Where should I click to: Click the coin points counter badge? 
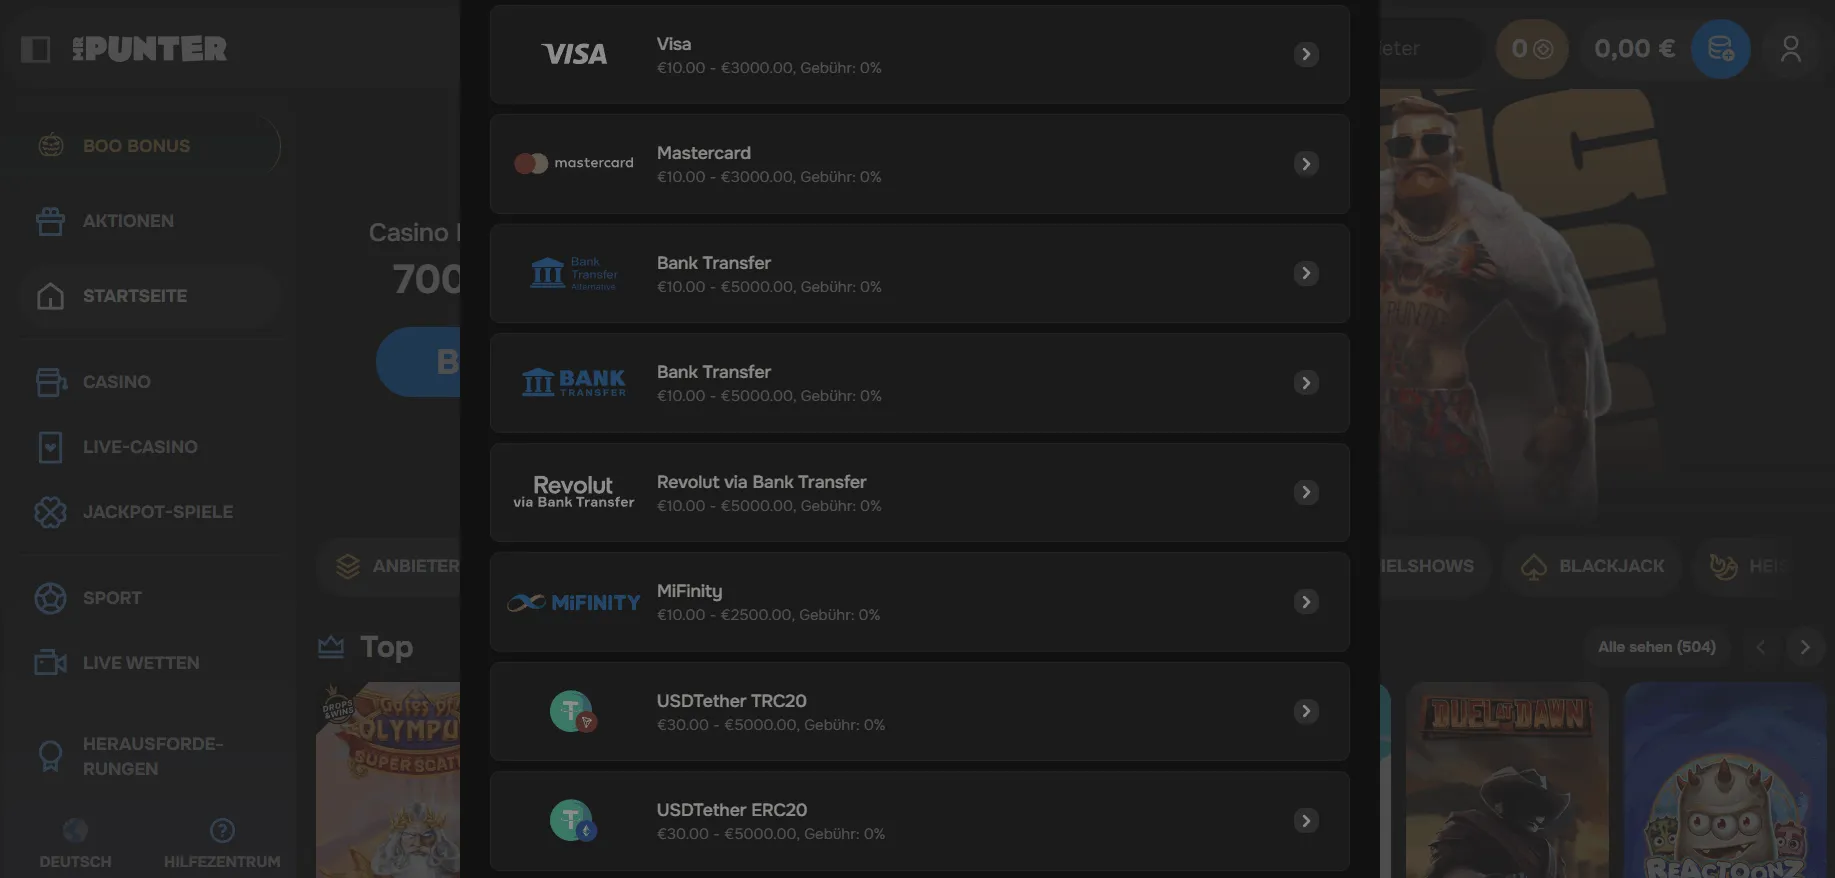tap(1531, 49)
